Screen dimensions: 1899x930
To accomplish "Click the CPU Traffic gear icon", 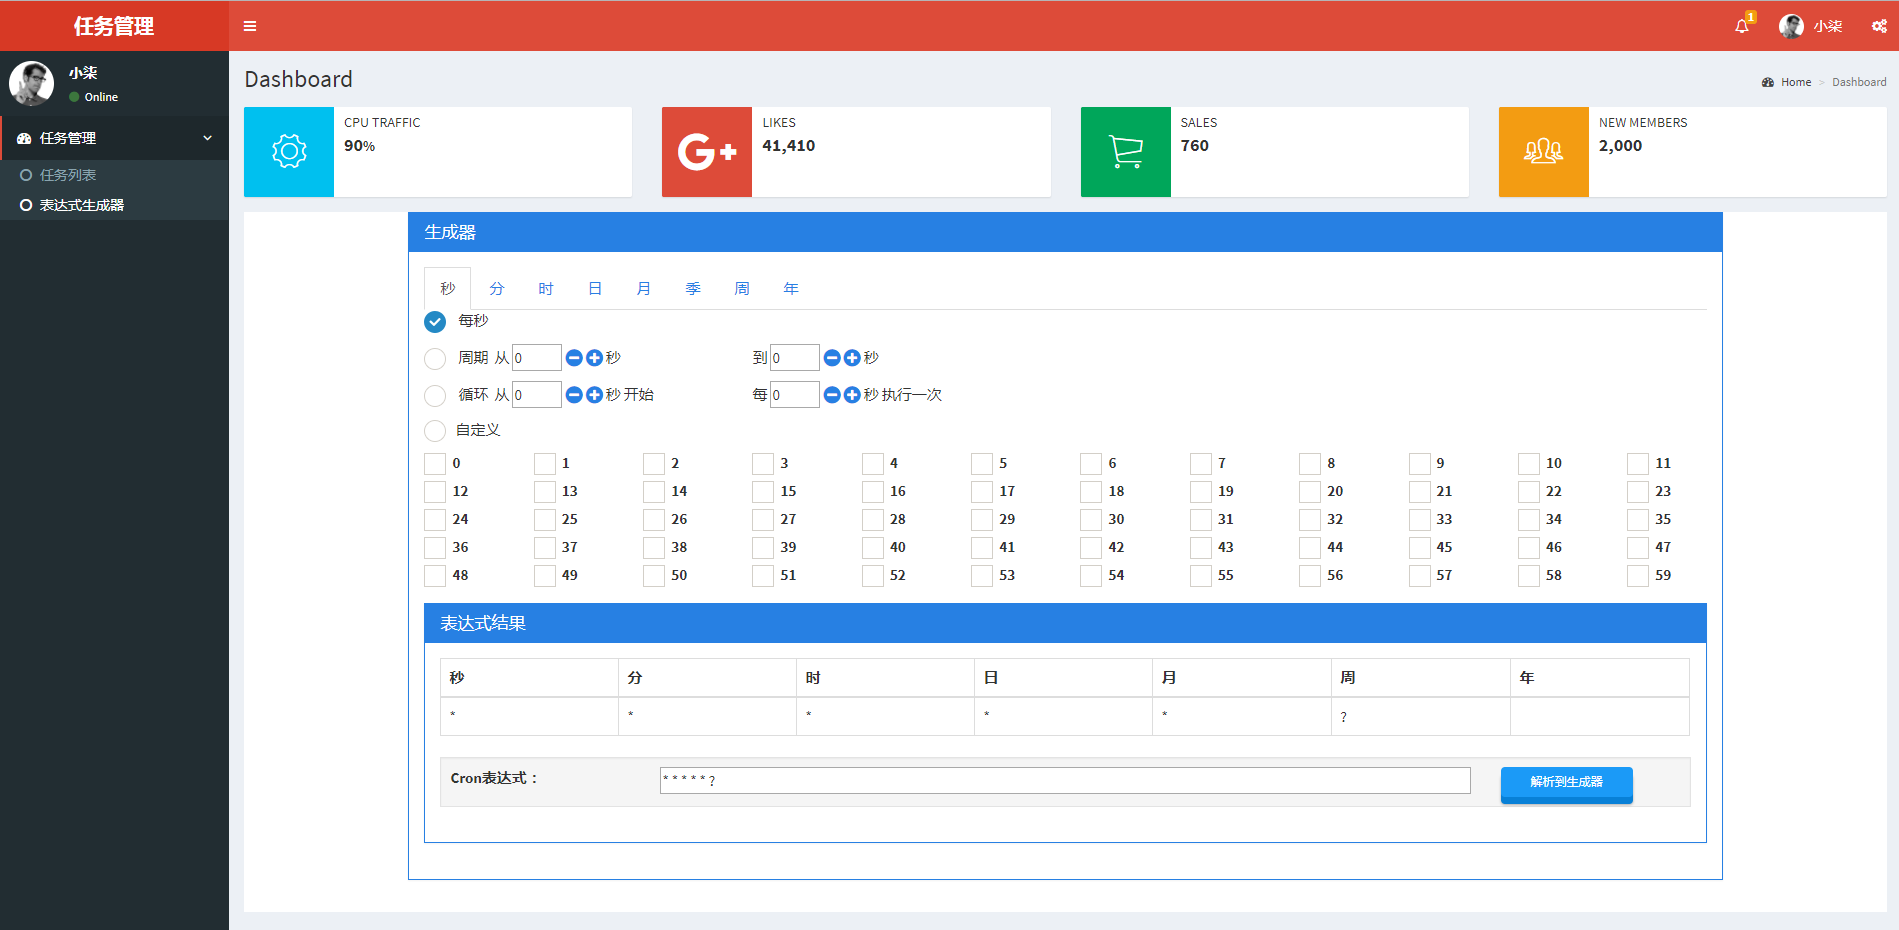I will pyautogui.click(x=289, y=152).
